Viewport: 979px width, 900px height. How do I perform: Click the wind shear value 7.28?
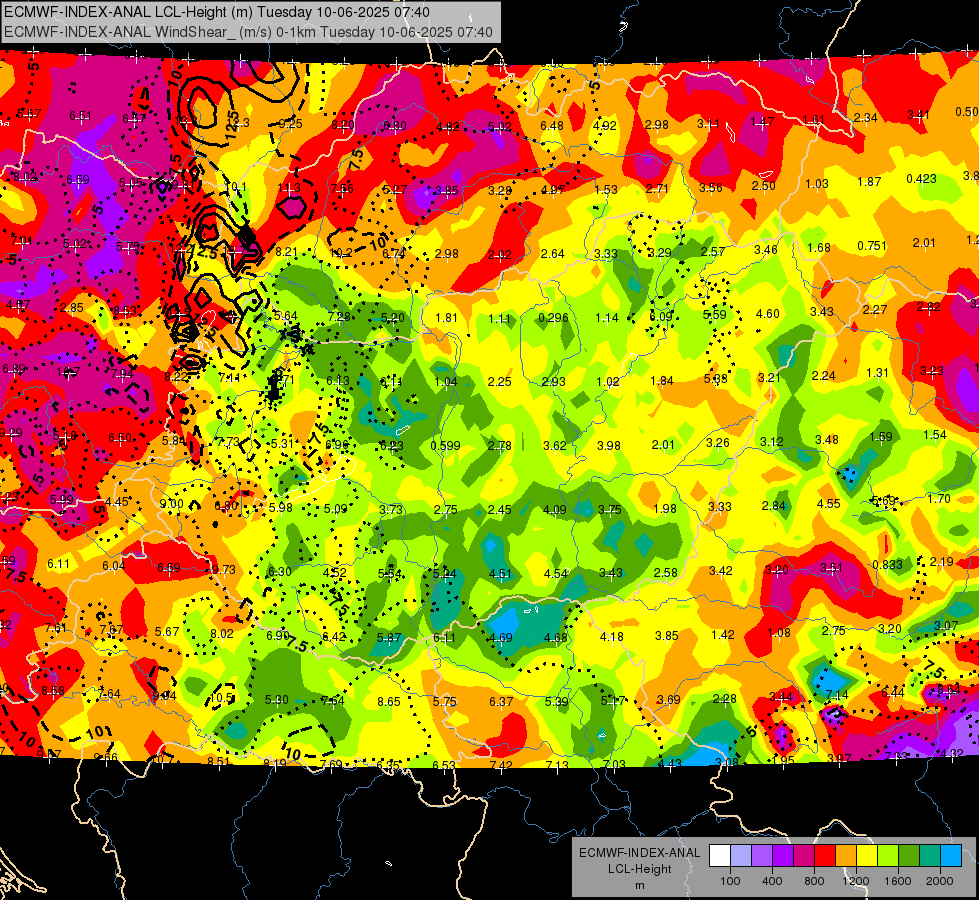point(339,316)
